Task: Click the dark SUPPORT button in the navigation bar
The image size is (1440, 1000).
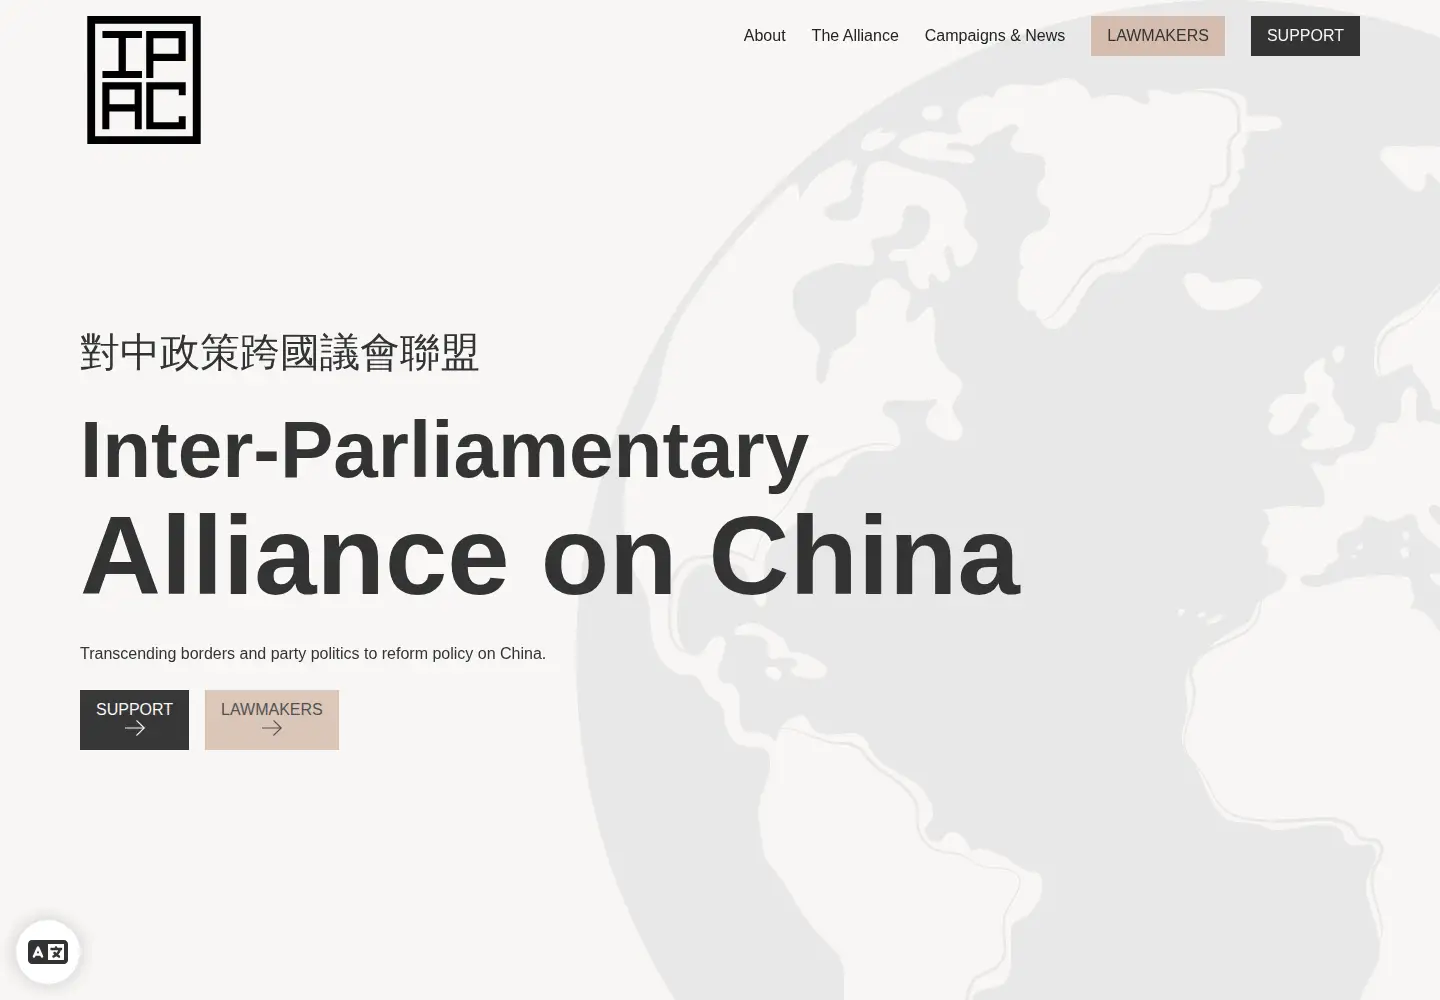Action: [1305, 36]
